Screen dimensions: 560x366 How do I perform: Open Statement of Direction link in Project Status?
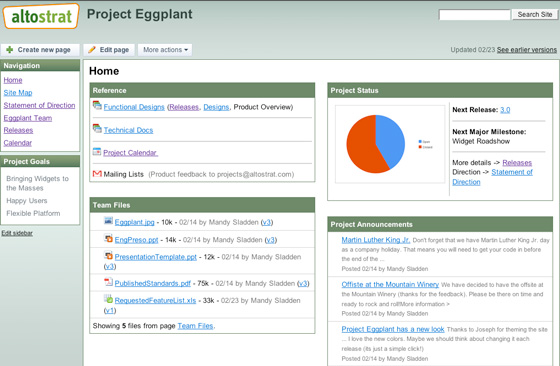(x=512, y=172)
